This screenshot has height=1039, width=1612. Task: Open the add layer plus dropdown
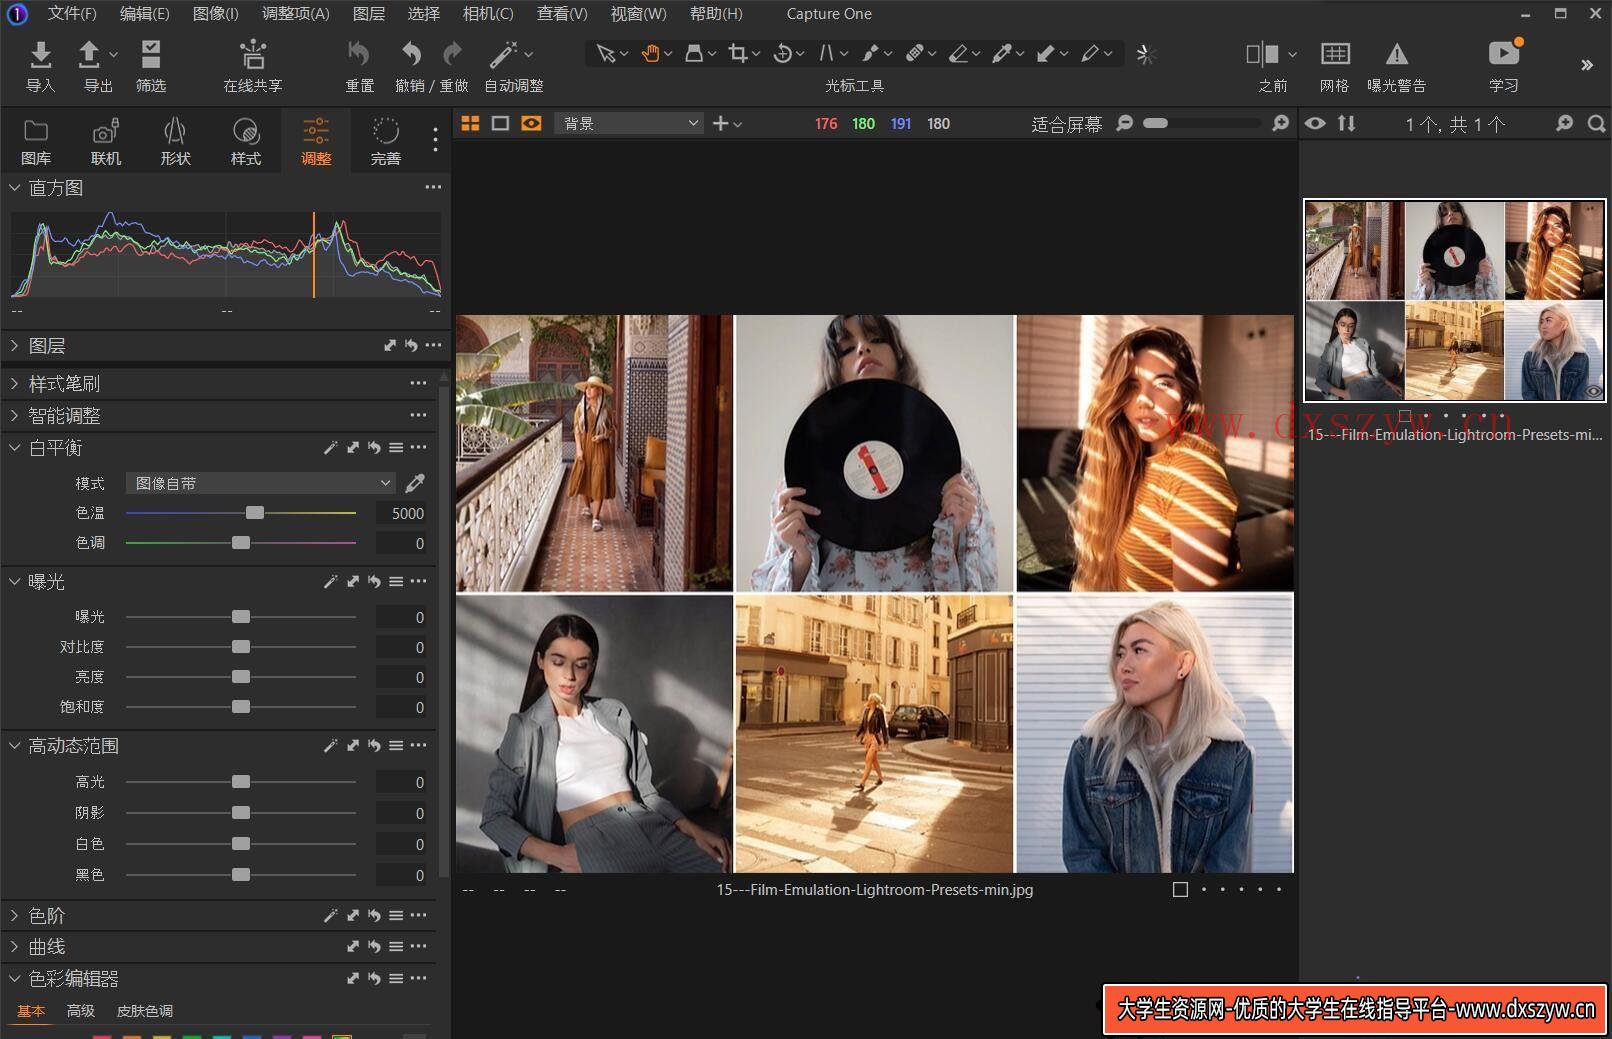point(726,123)
